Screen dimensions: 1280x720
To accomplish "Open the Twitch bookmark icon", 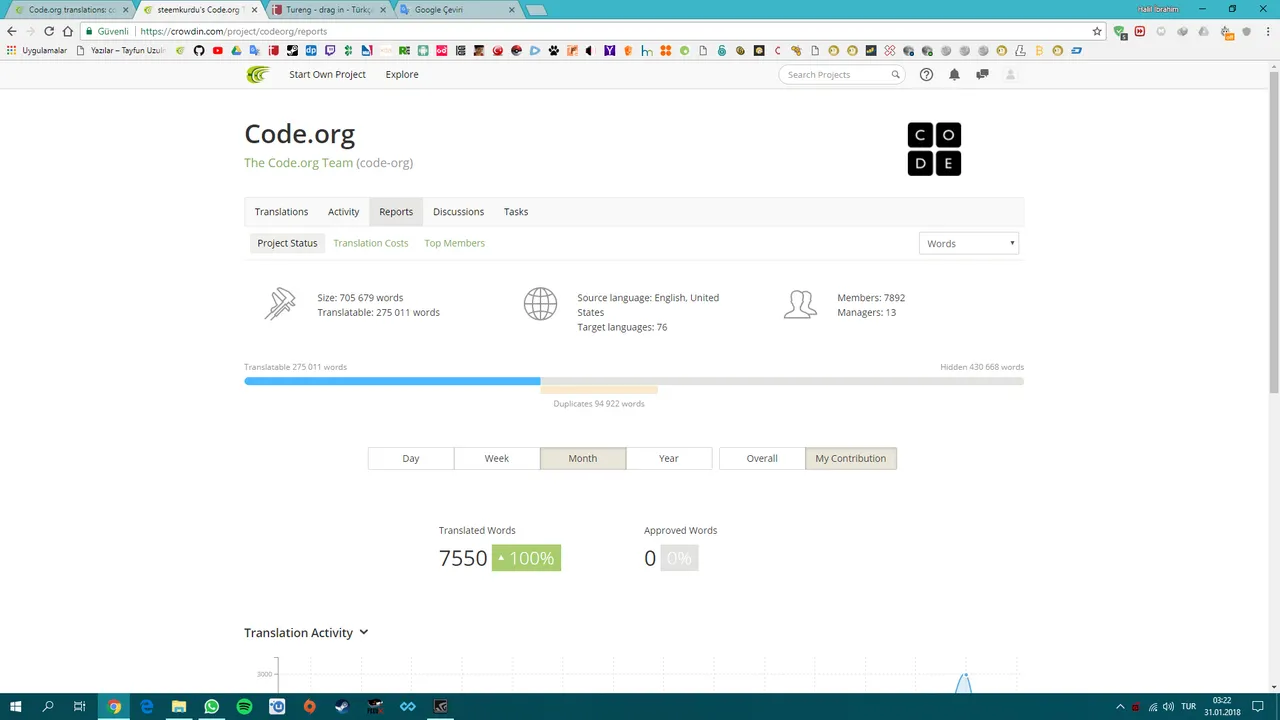I will click(x=330, y=50).
